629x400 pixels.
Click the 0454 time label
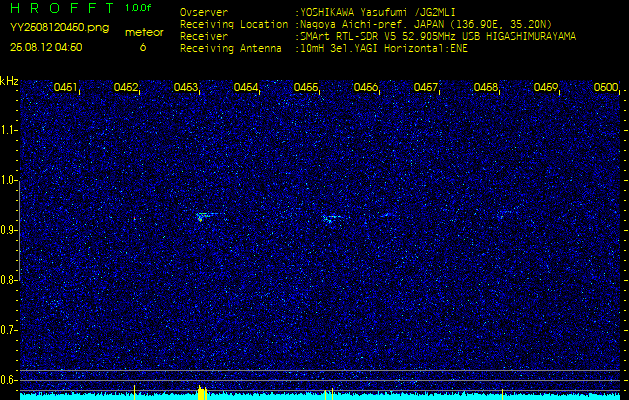pos(246,87)
